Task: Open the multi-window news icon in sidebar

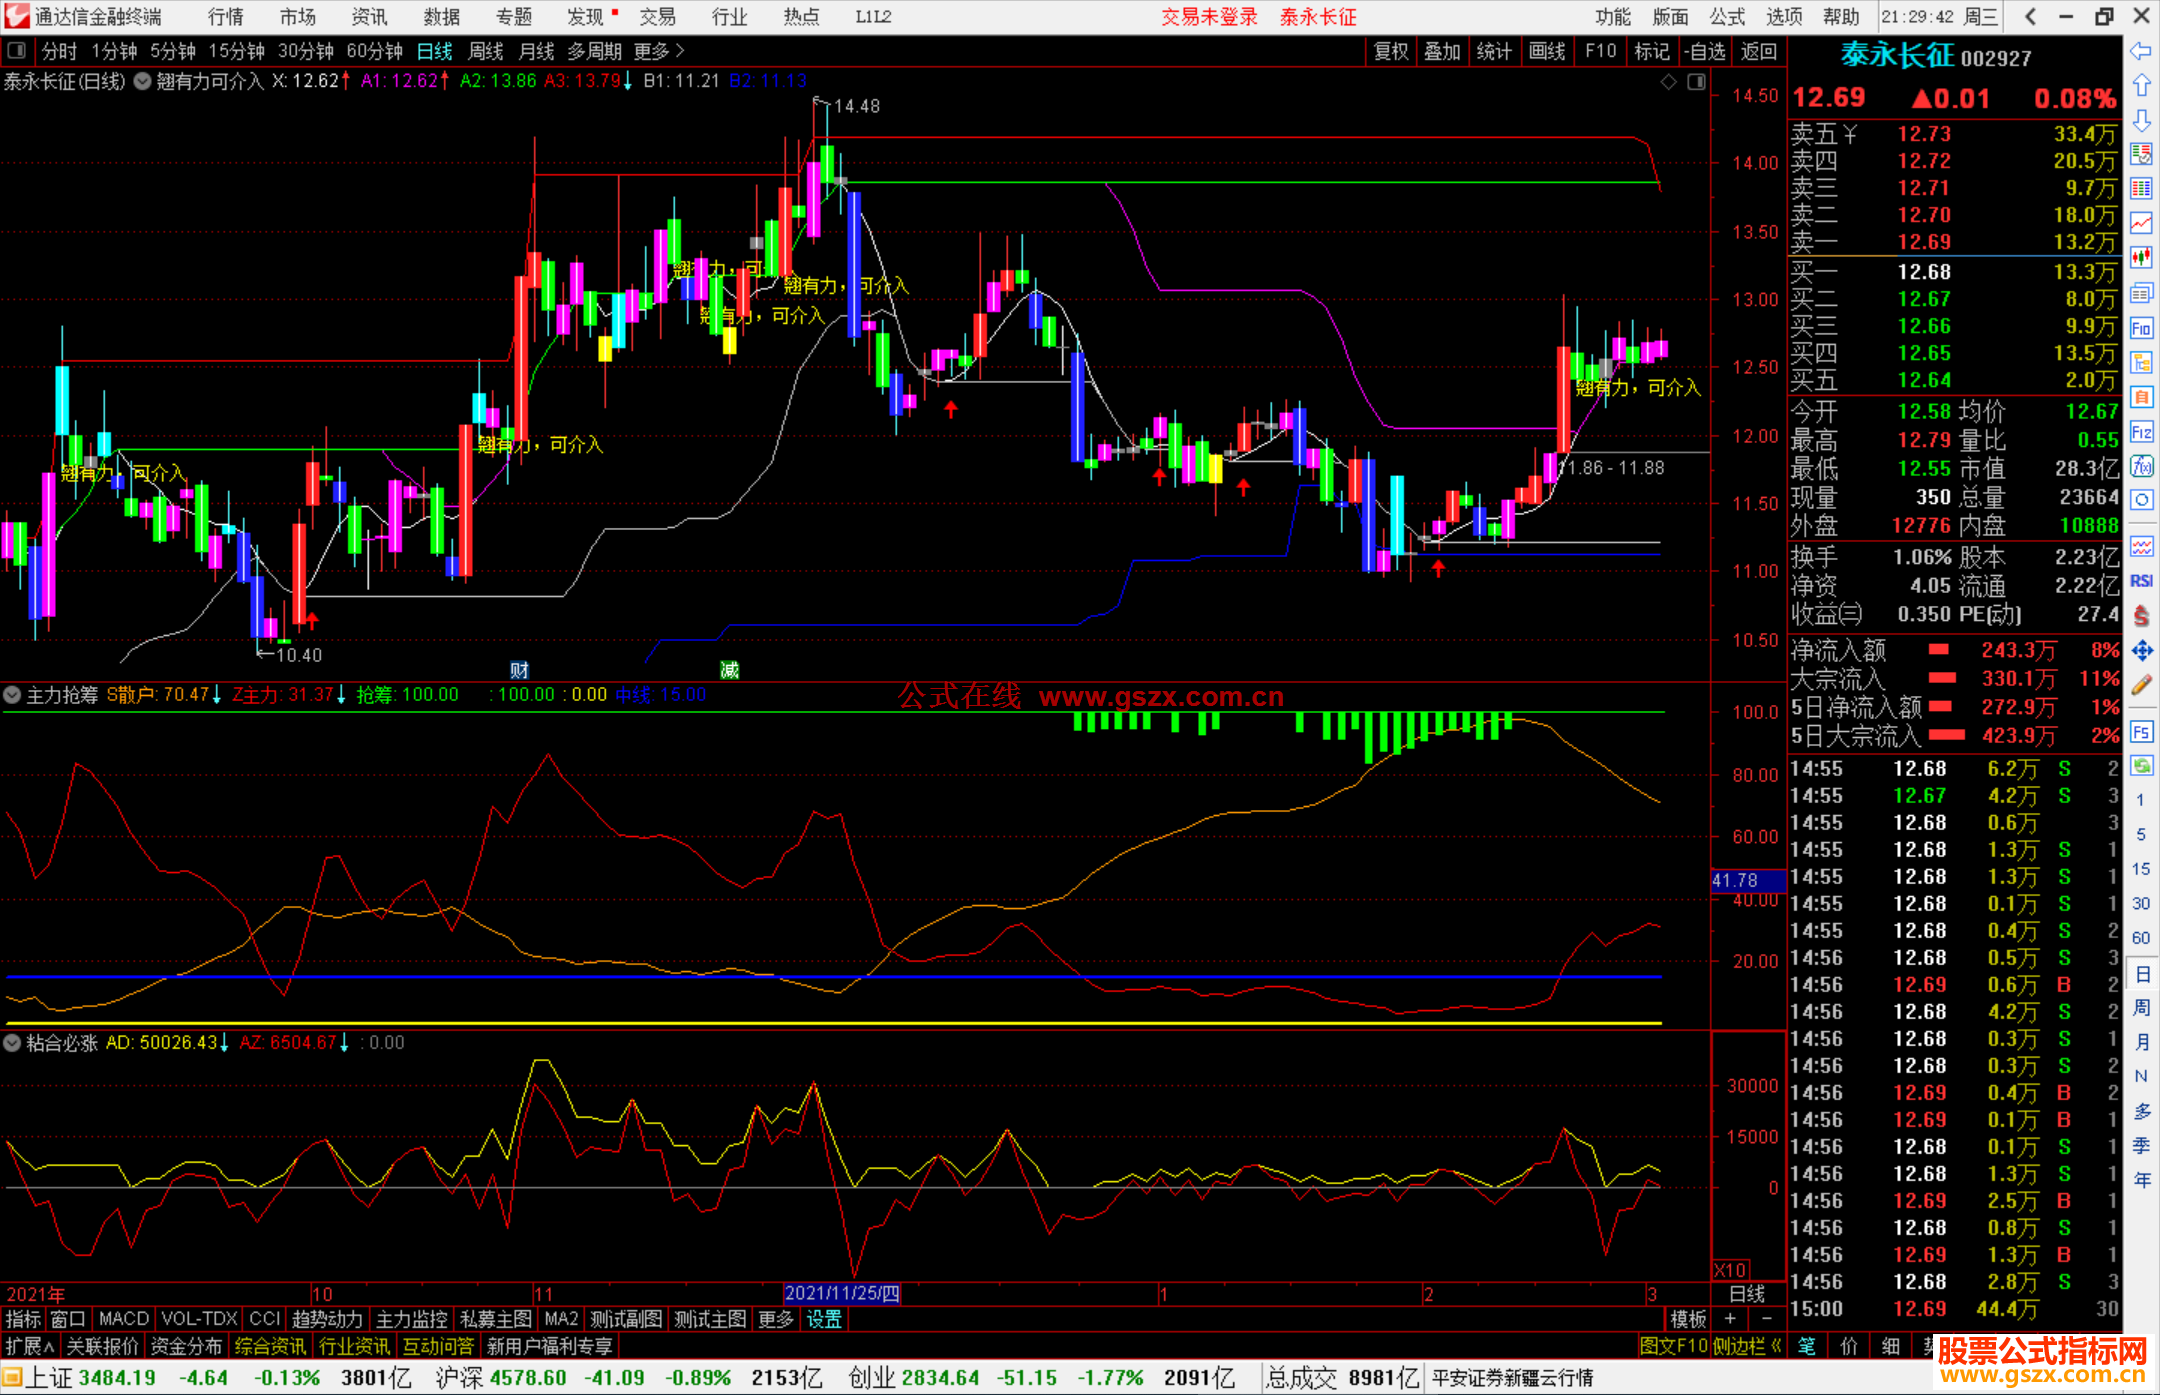Action: 2141,293
